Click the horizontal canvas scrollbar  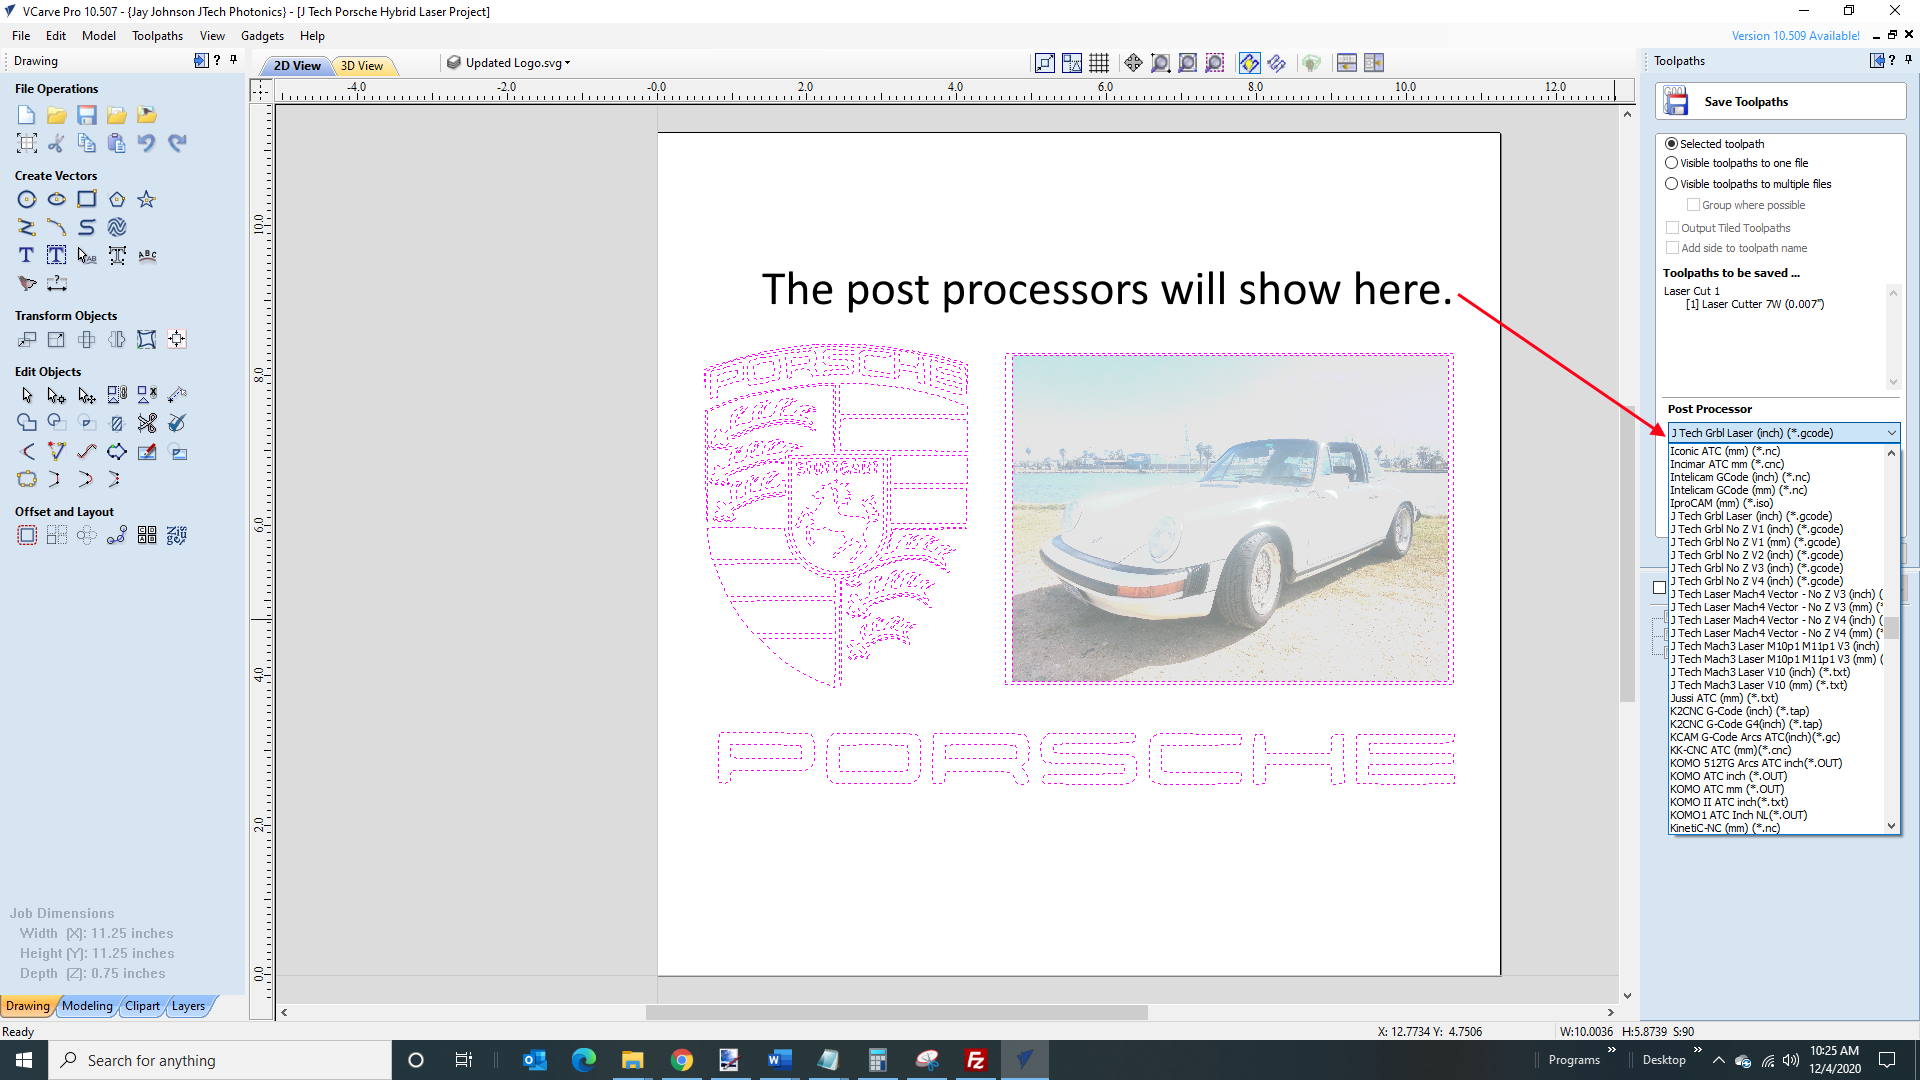pyautogui.click(x=896, y=1012)
